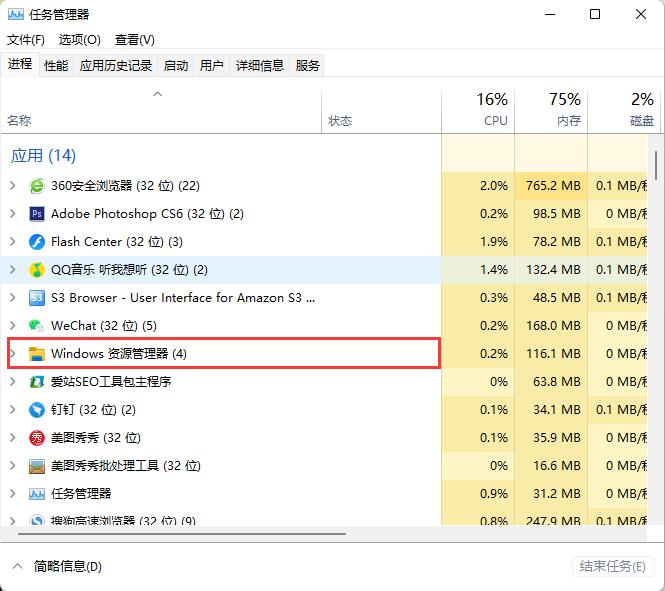Click the 765.2 MB memory cell
Viewport: 665px width, 591px height.
coord(551,186)
